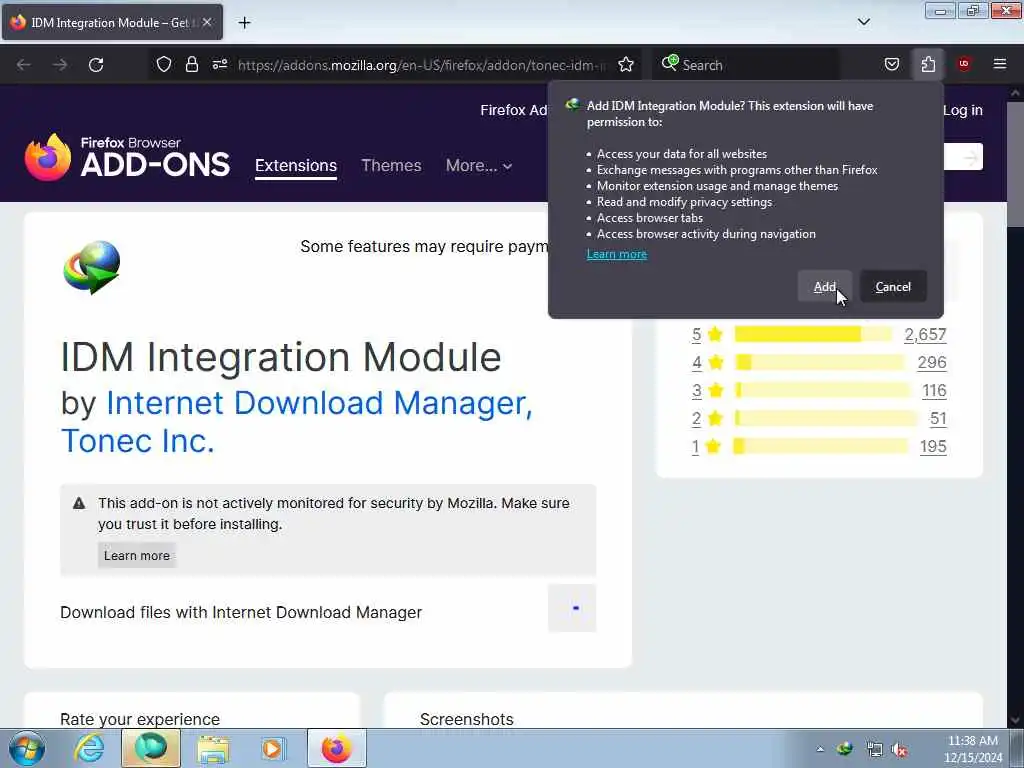Click the 3 star rating count 116
This screenshot has width=1024, height=768.
[x=934, y=391]
